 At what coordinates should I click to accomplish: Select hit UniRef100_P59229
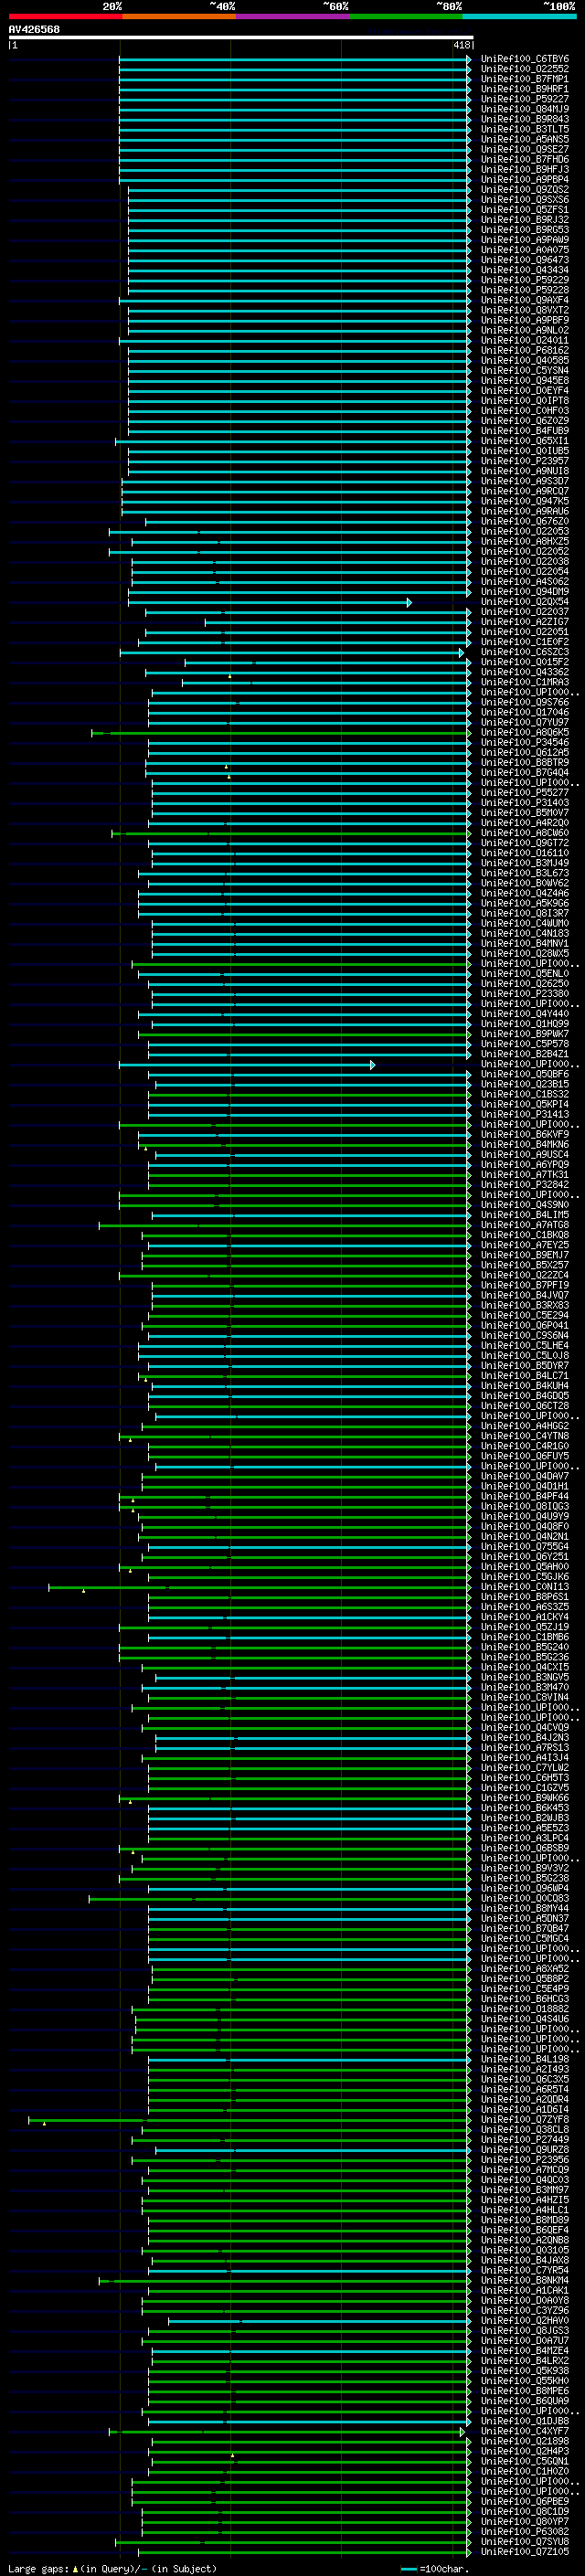click(524, 280)
